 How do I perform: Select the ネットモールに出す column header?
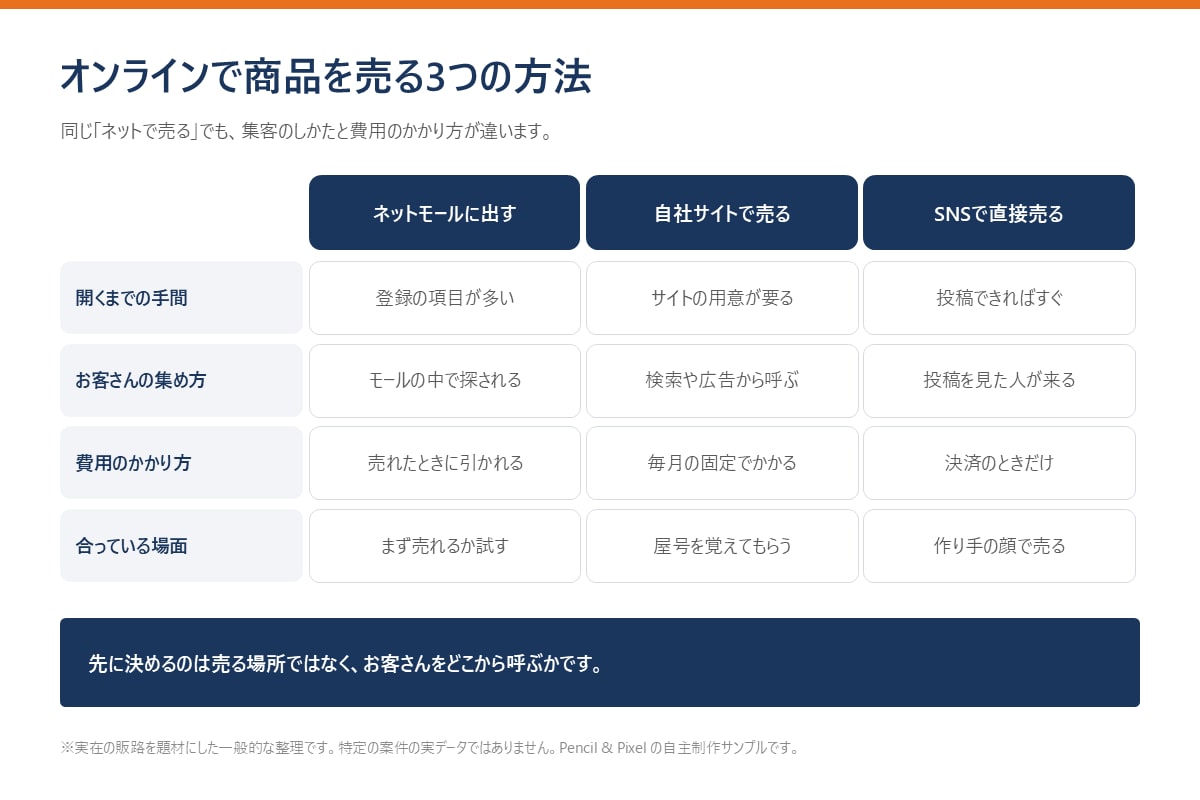444,213
